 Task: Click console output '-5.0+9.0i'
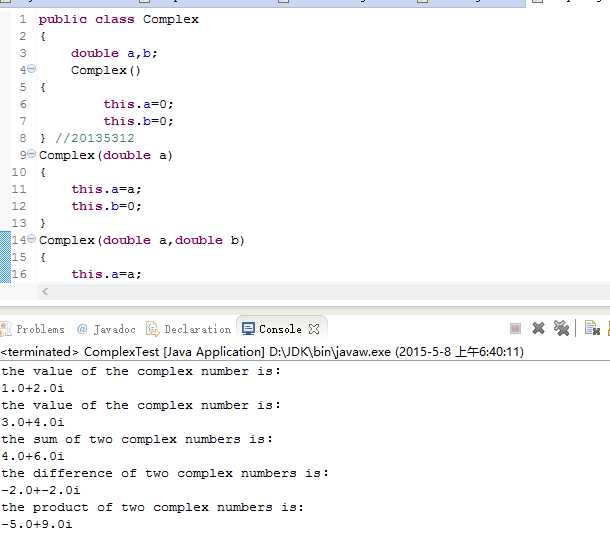point(37,524)
